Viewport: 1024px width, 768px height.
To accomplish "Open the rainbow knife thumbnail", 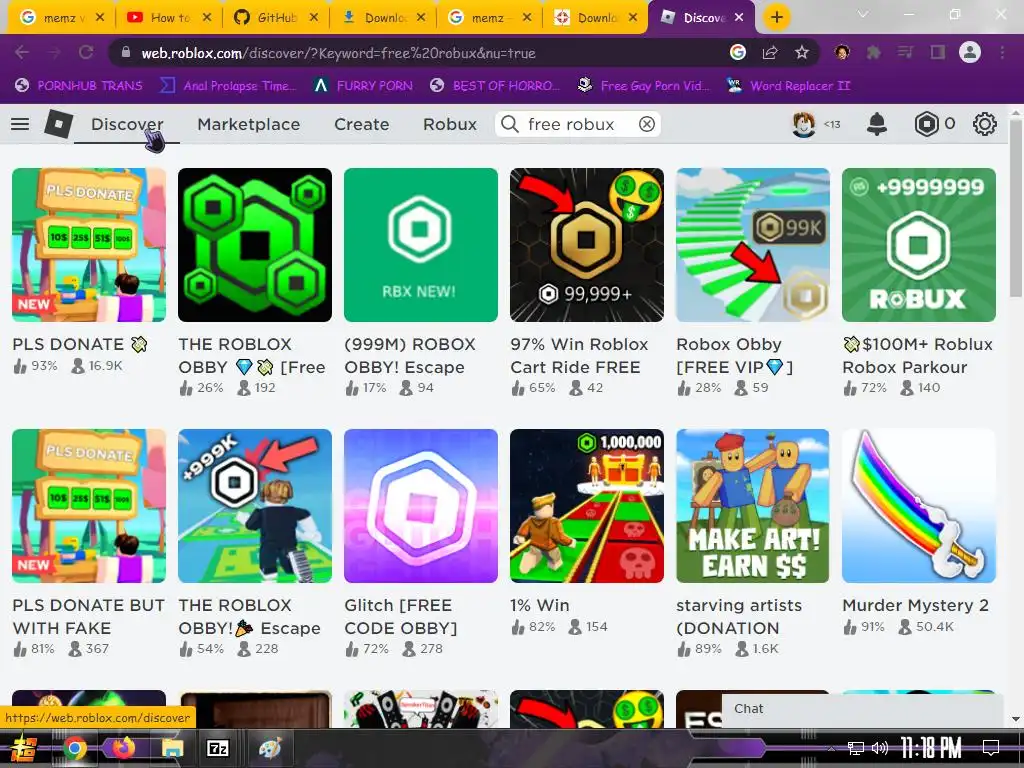I will (x=919, y=505).
